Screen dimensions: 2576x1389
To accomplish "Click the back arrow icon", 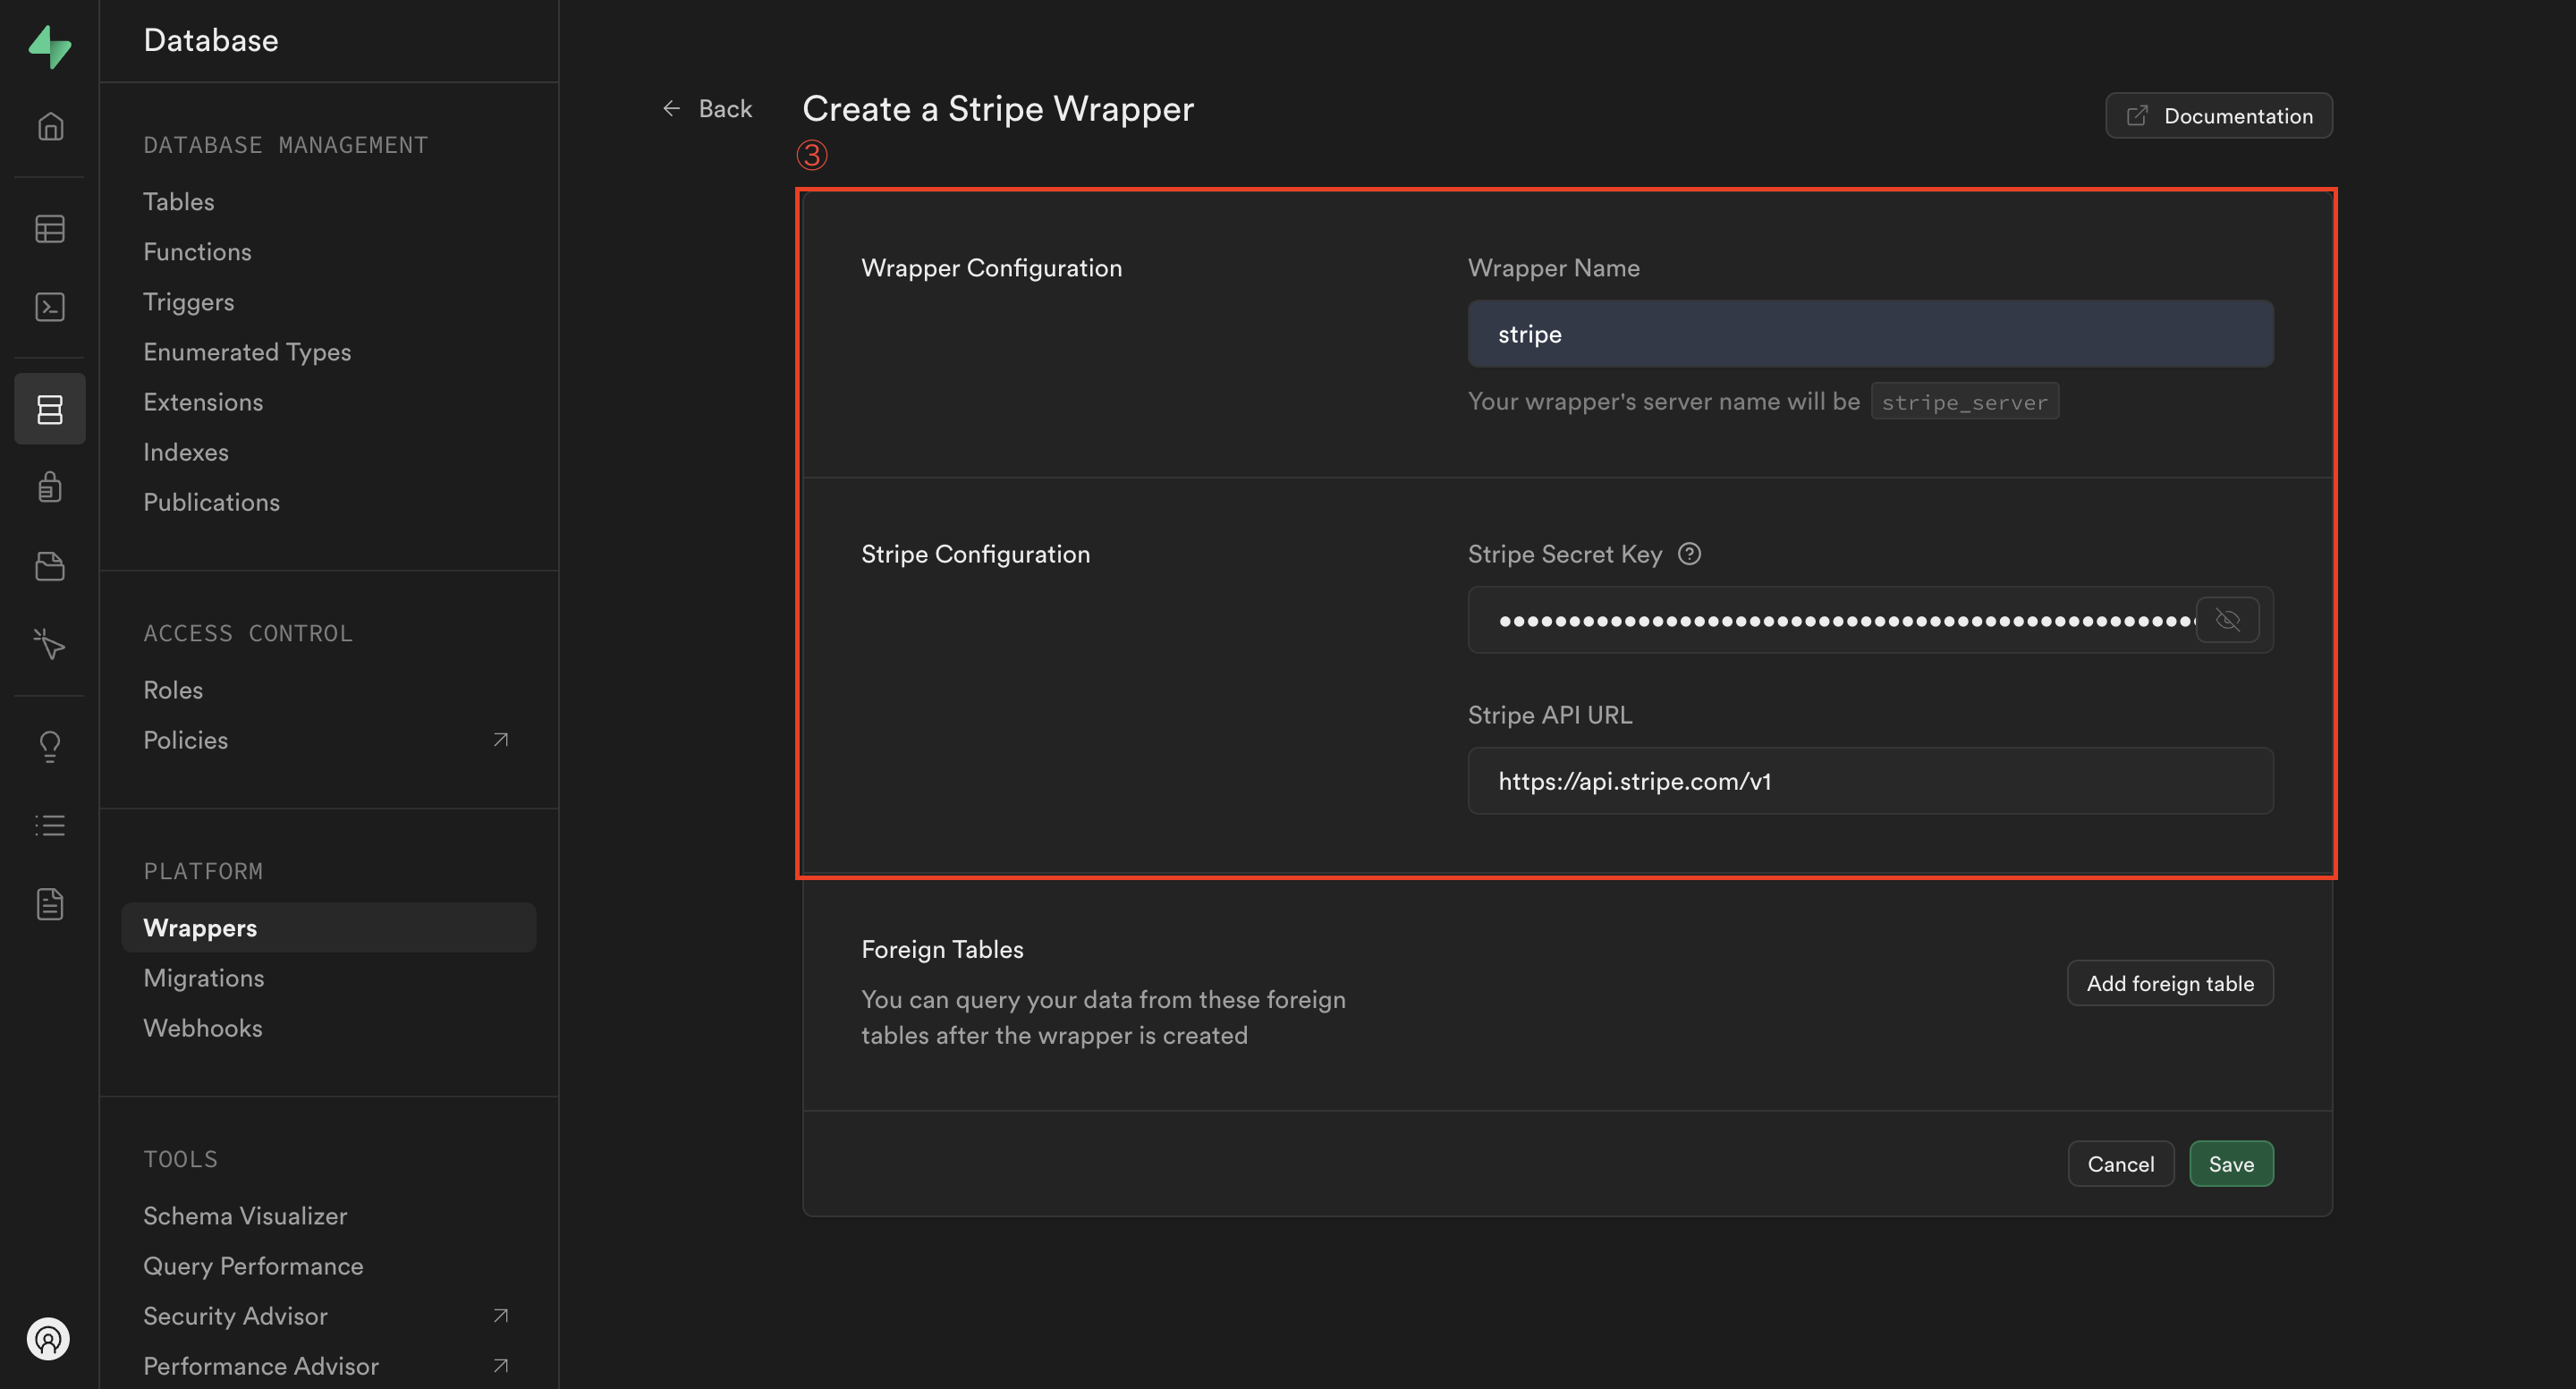I will pos(671,108).
